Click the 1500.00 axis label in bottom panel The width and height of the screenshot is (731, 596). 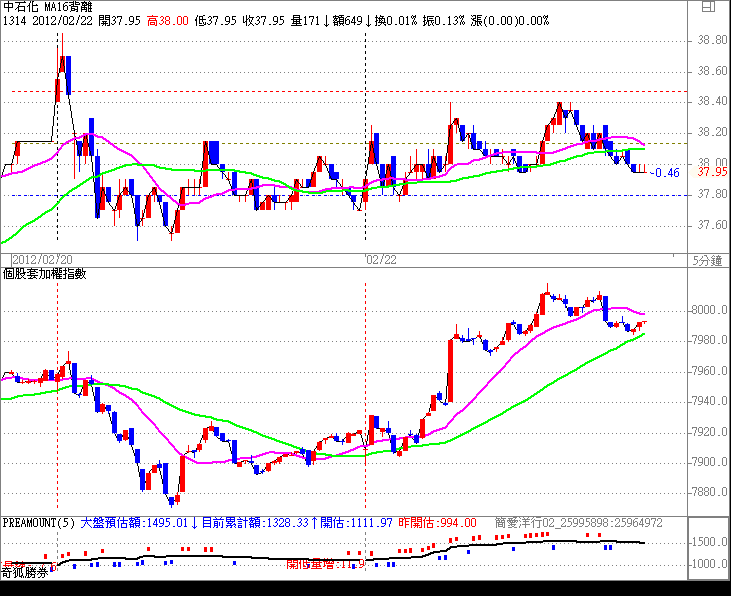click(x=711, y=542)
